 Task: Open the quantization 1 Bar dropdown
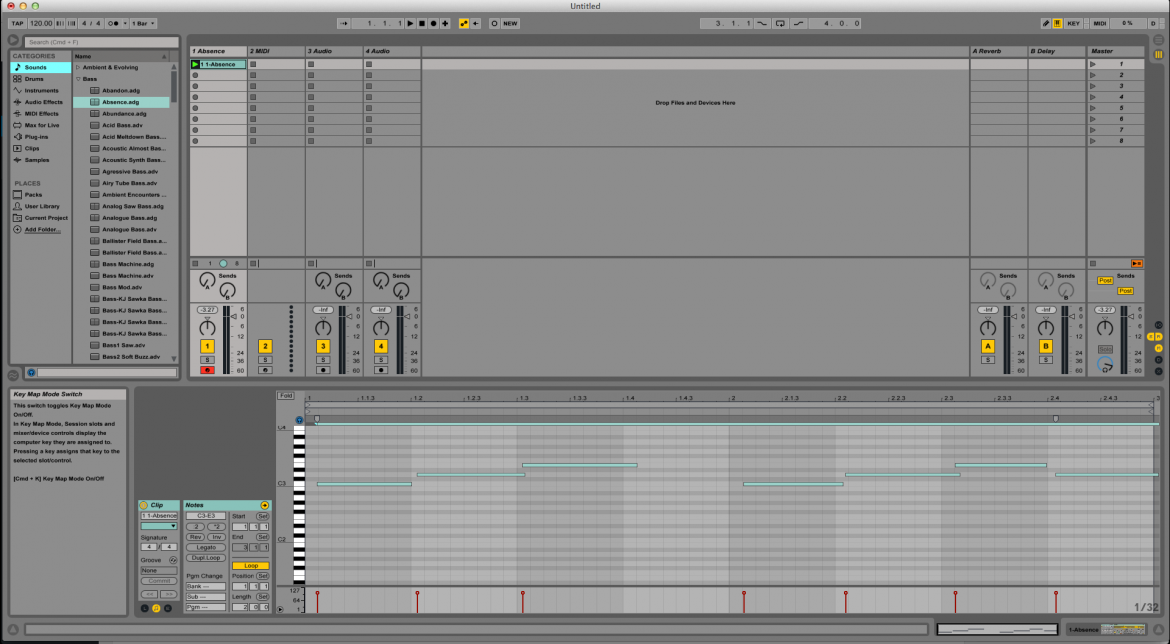coord(143,23)
